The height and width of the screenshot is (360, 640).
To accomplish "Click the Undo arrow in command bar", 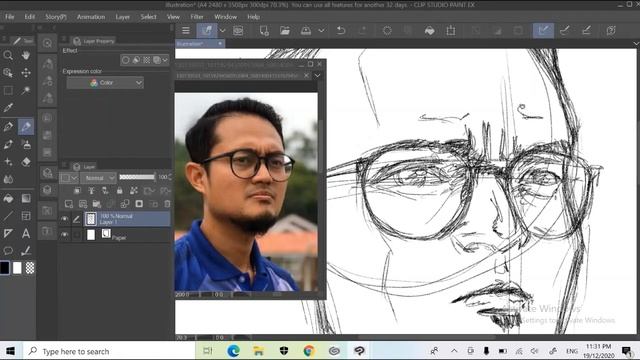I will pyautogui.click(x=341, y=31).
